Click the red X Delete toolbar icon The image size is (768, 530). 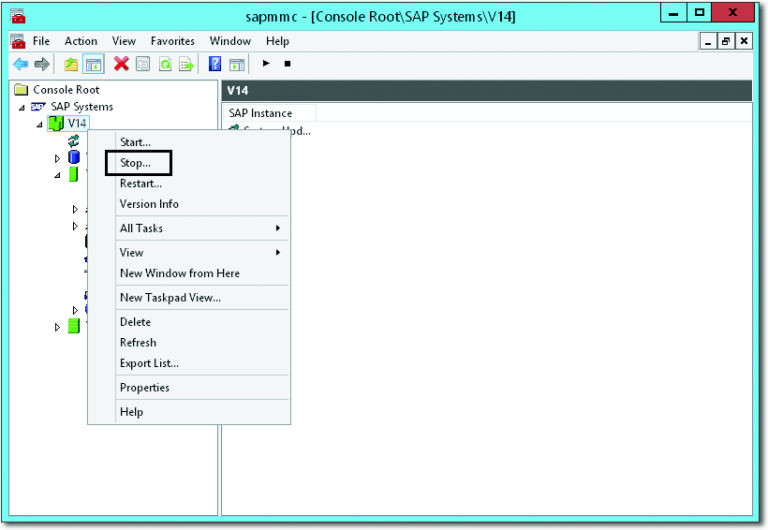tap(121, 64)
